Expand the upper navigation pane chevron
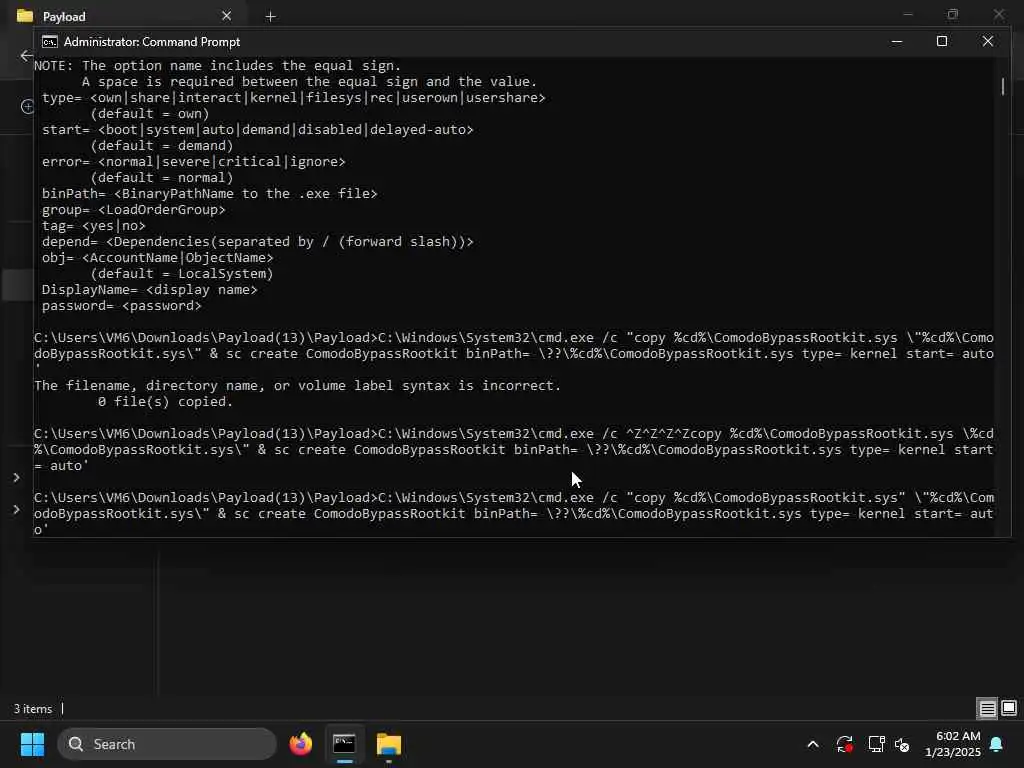The height and width of the screenshot is (768, 1024). 16,477
